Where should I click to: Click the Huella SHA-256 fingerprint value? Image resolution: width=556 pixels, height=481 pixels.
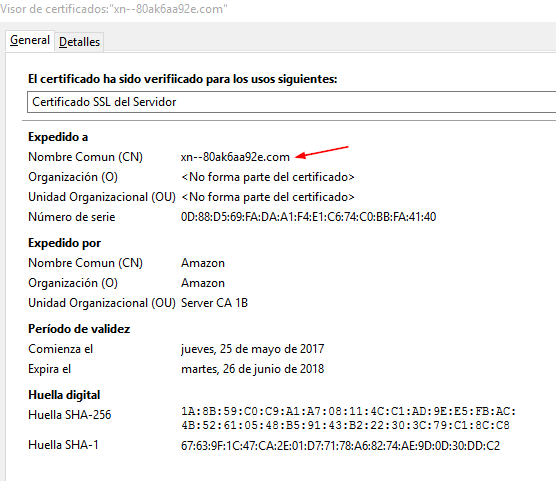(x=348, y=418)
